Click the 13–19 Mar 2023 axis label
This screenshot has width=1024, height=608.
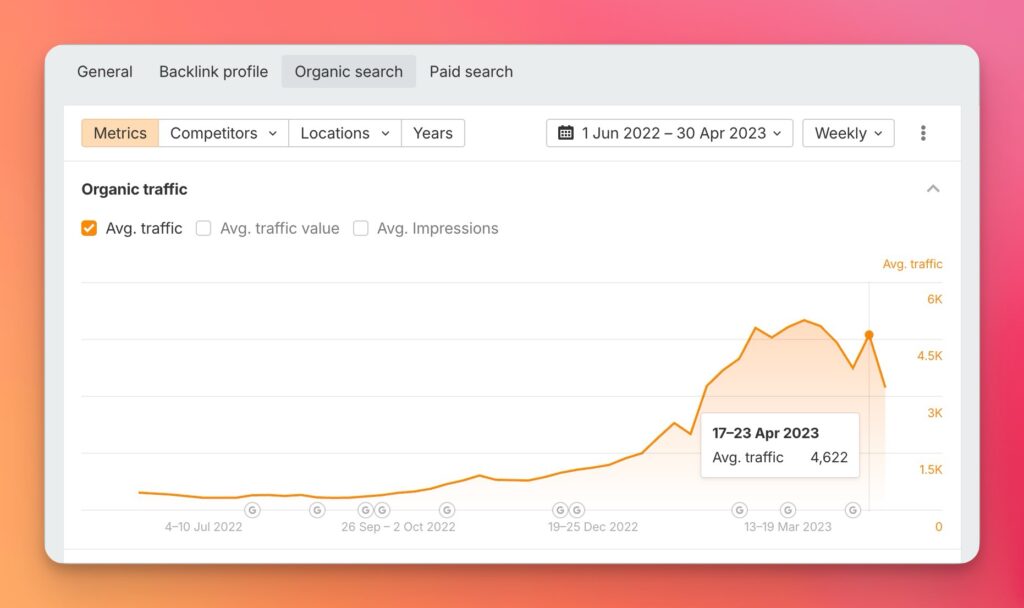pos(788,527)
